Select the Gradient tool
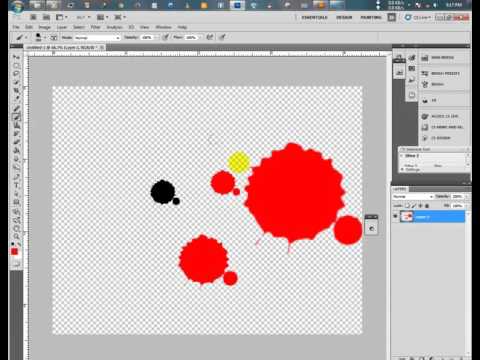 tap(16, 150)
